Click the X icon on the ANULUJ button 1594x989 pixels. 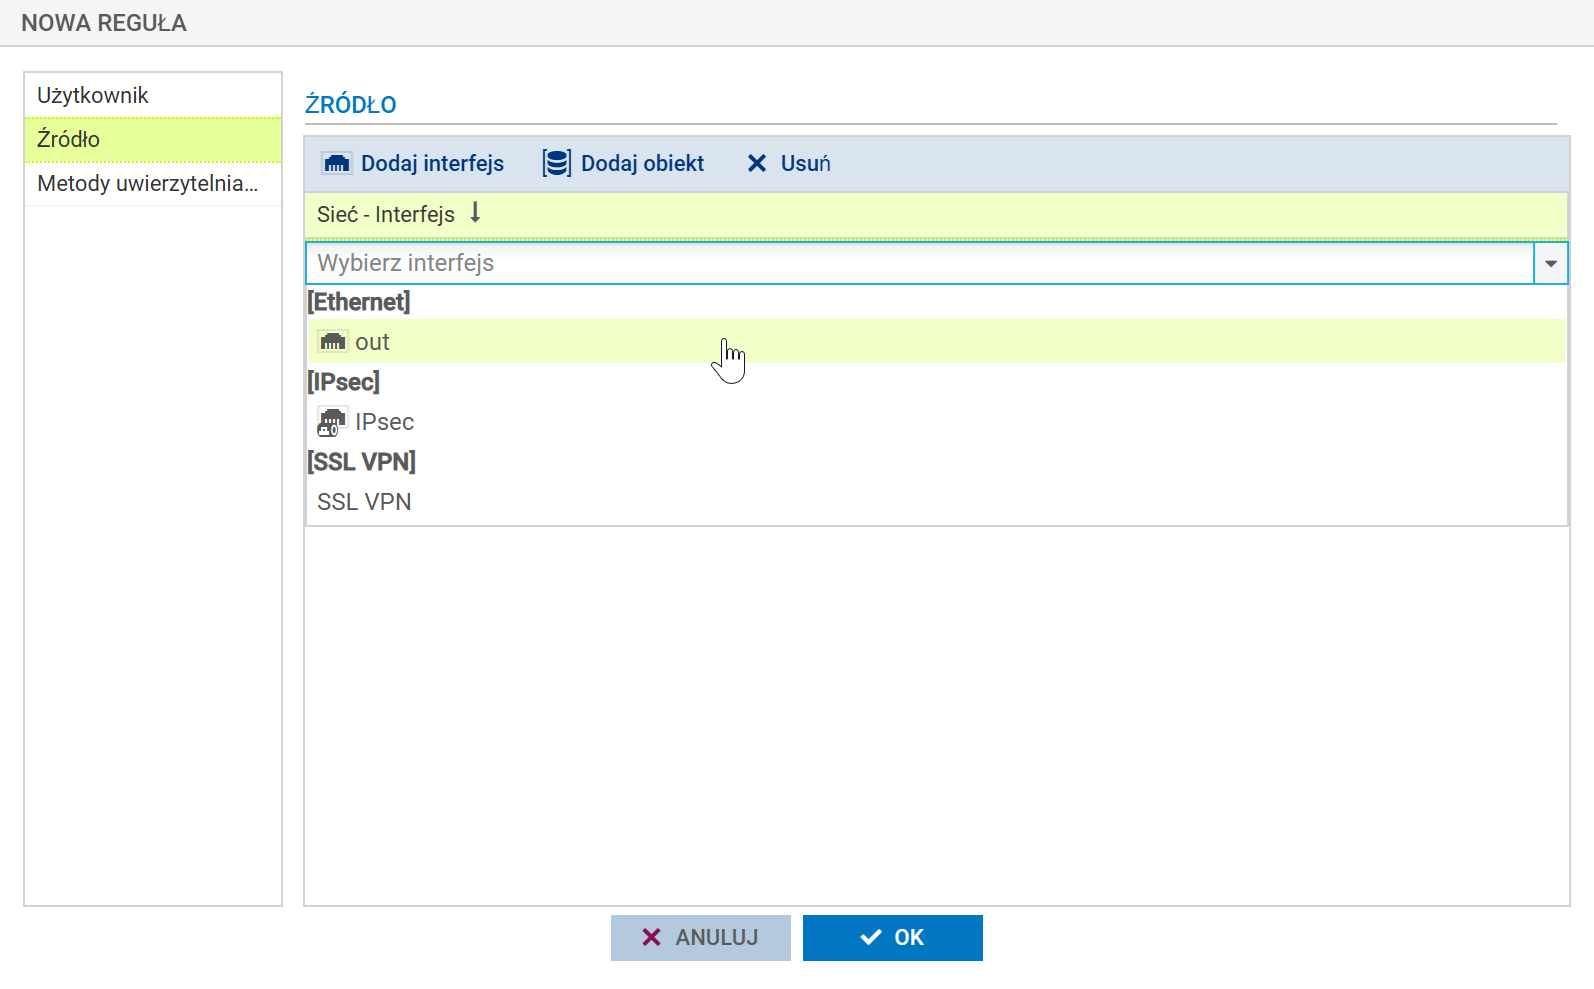tap(651, 937)
